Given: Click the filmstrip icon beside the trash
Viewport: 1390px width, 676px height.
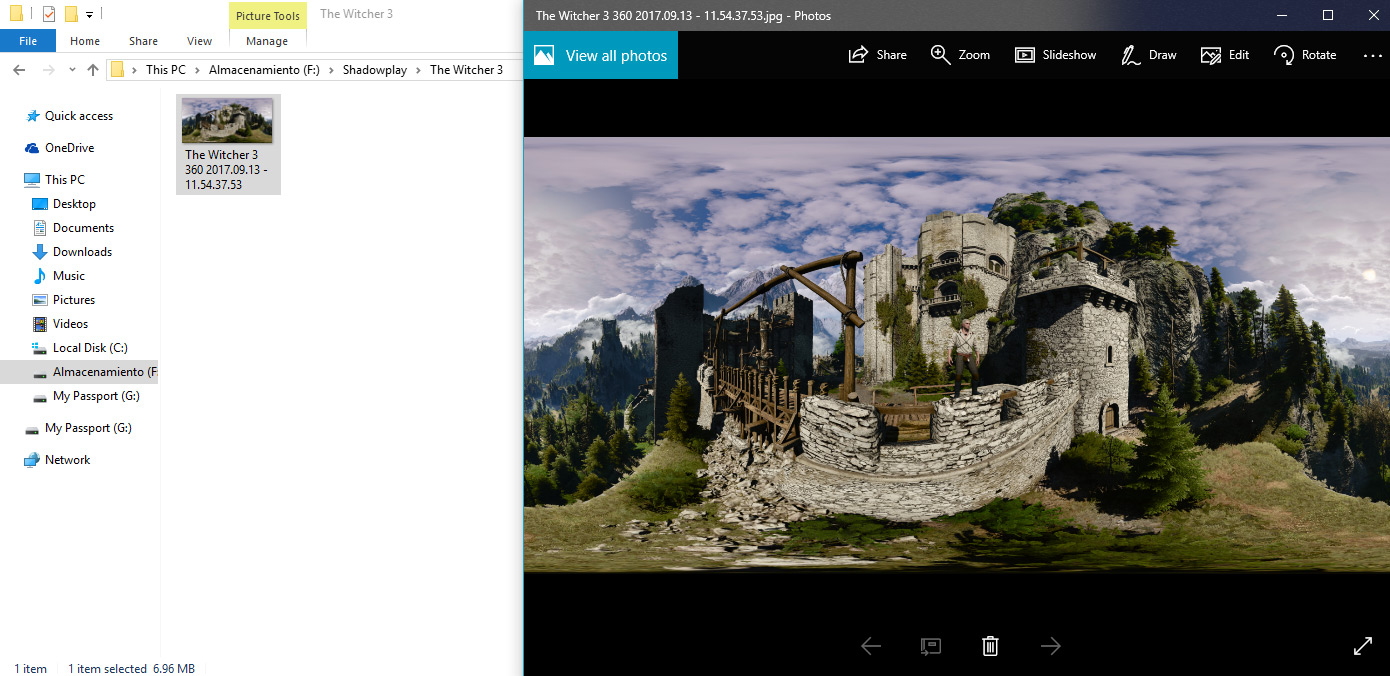Looking at the screenshot, I should [x=930, y=646].
